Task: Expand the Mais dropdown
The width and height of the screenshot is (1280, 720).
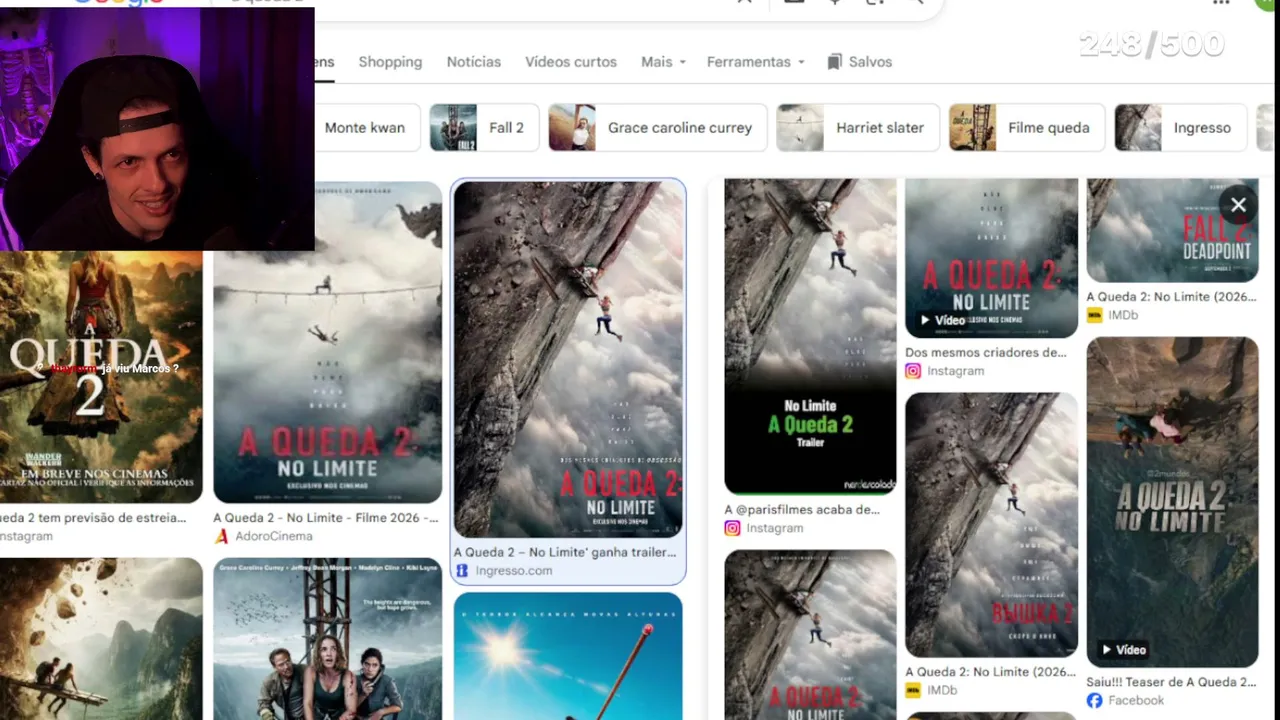Action: tap(663, 62)
